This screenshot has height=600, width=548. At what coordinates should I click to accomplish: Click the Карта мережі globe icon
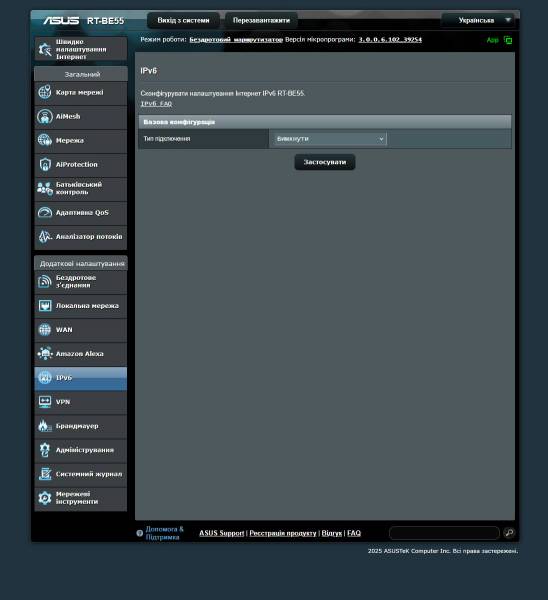(x=45, y=92)
